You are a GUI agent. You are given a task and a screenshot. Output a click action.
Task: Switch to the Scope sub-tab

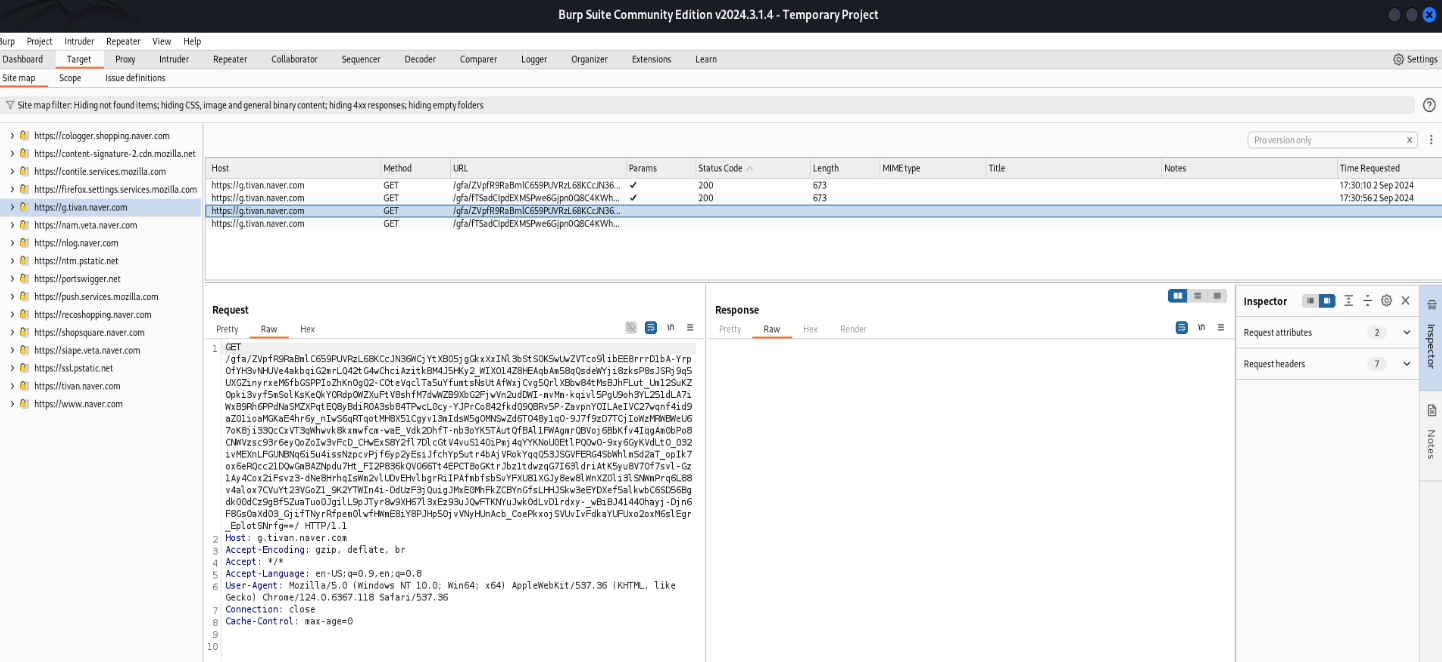pyautogui.click(x=70, y=78)
